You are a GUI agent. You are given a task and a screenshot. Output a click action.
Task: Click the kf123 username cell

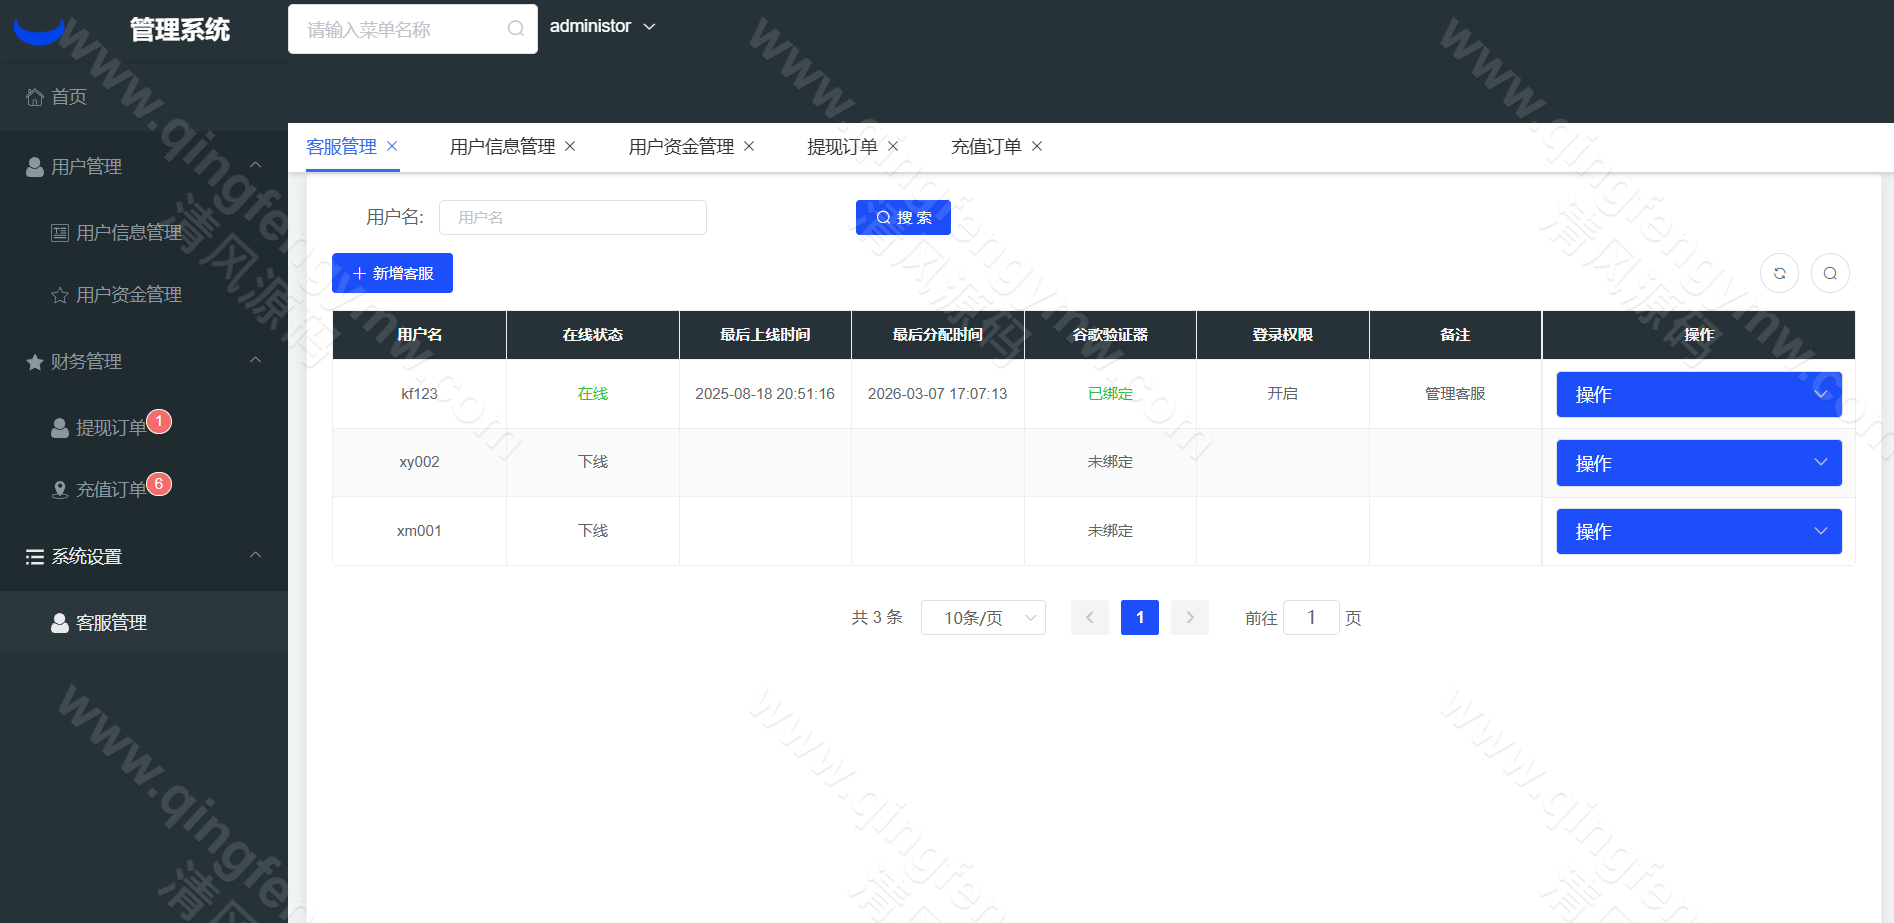click(x=419, y=394)
